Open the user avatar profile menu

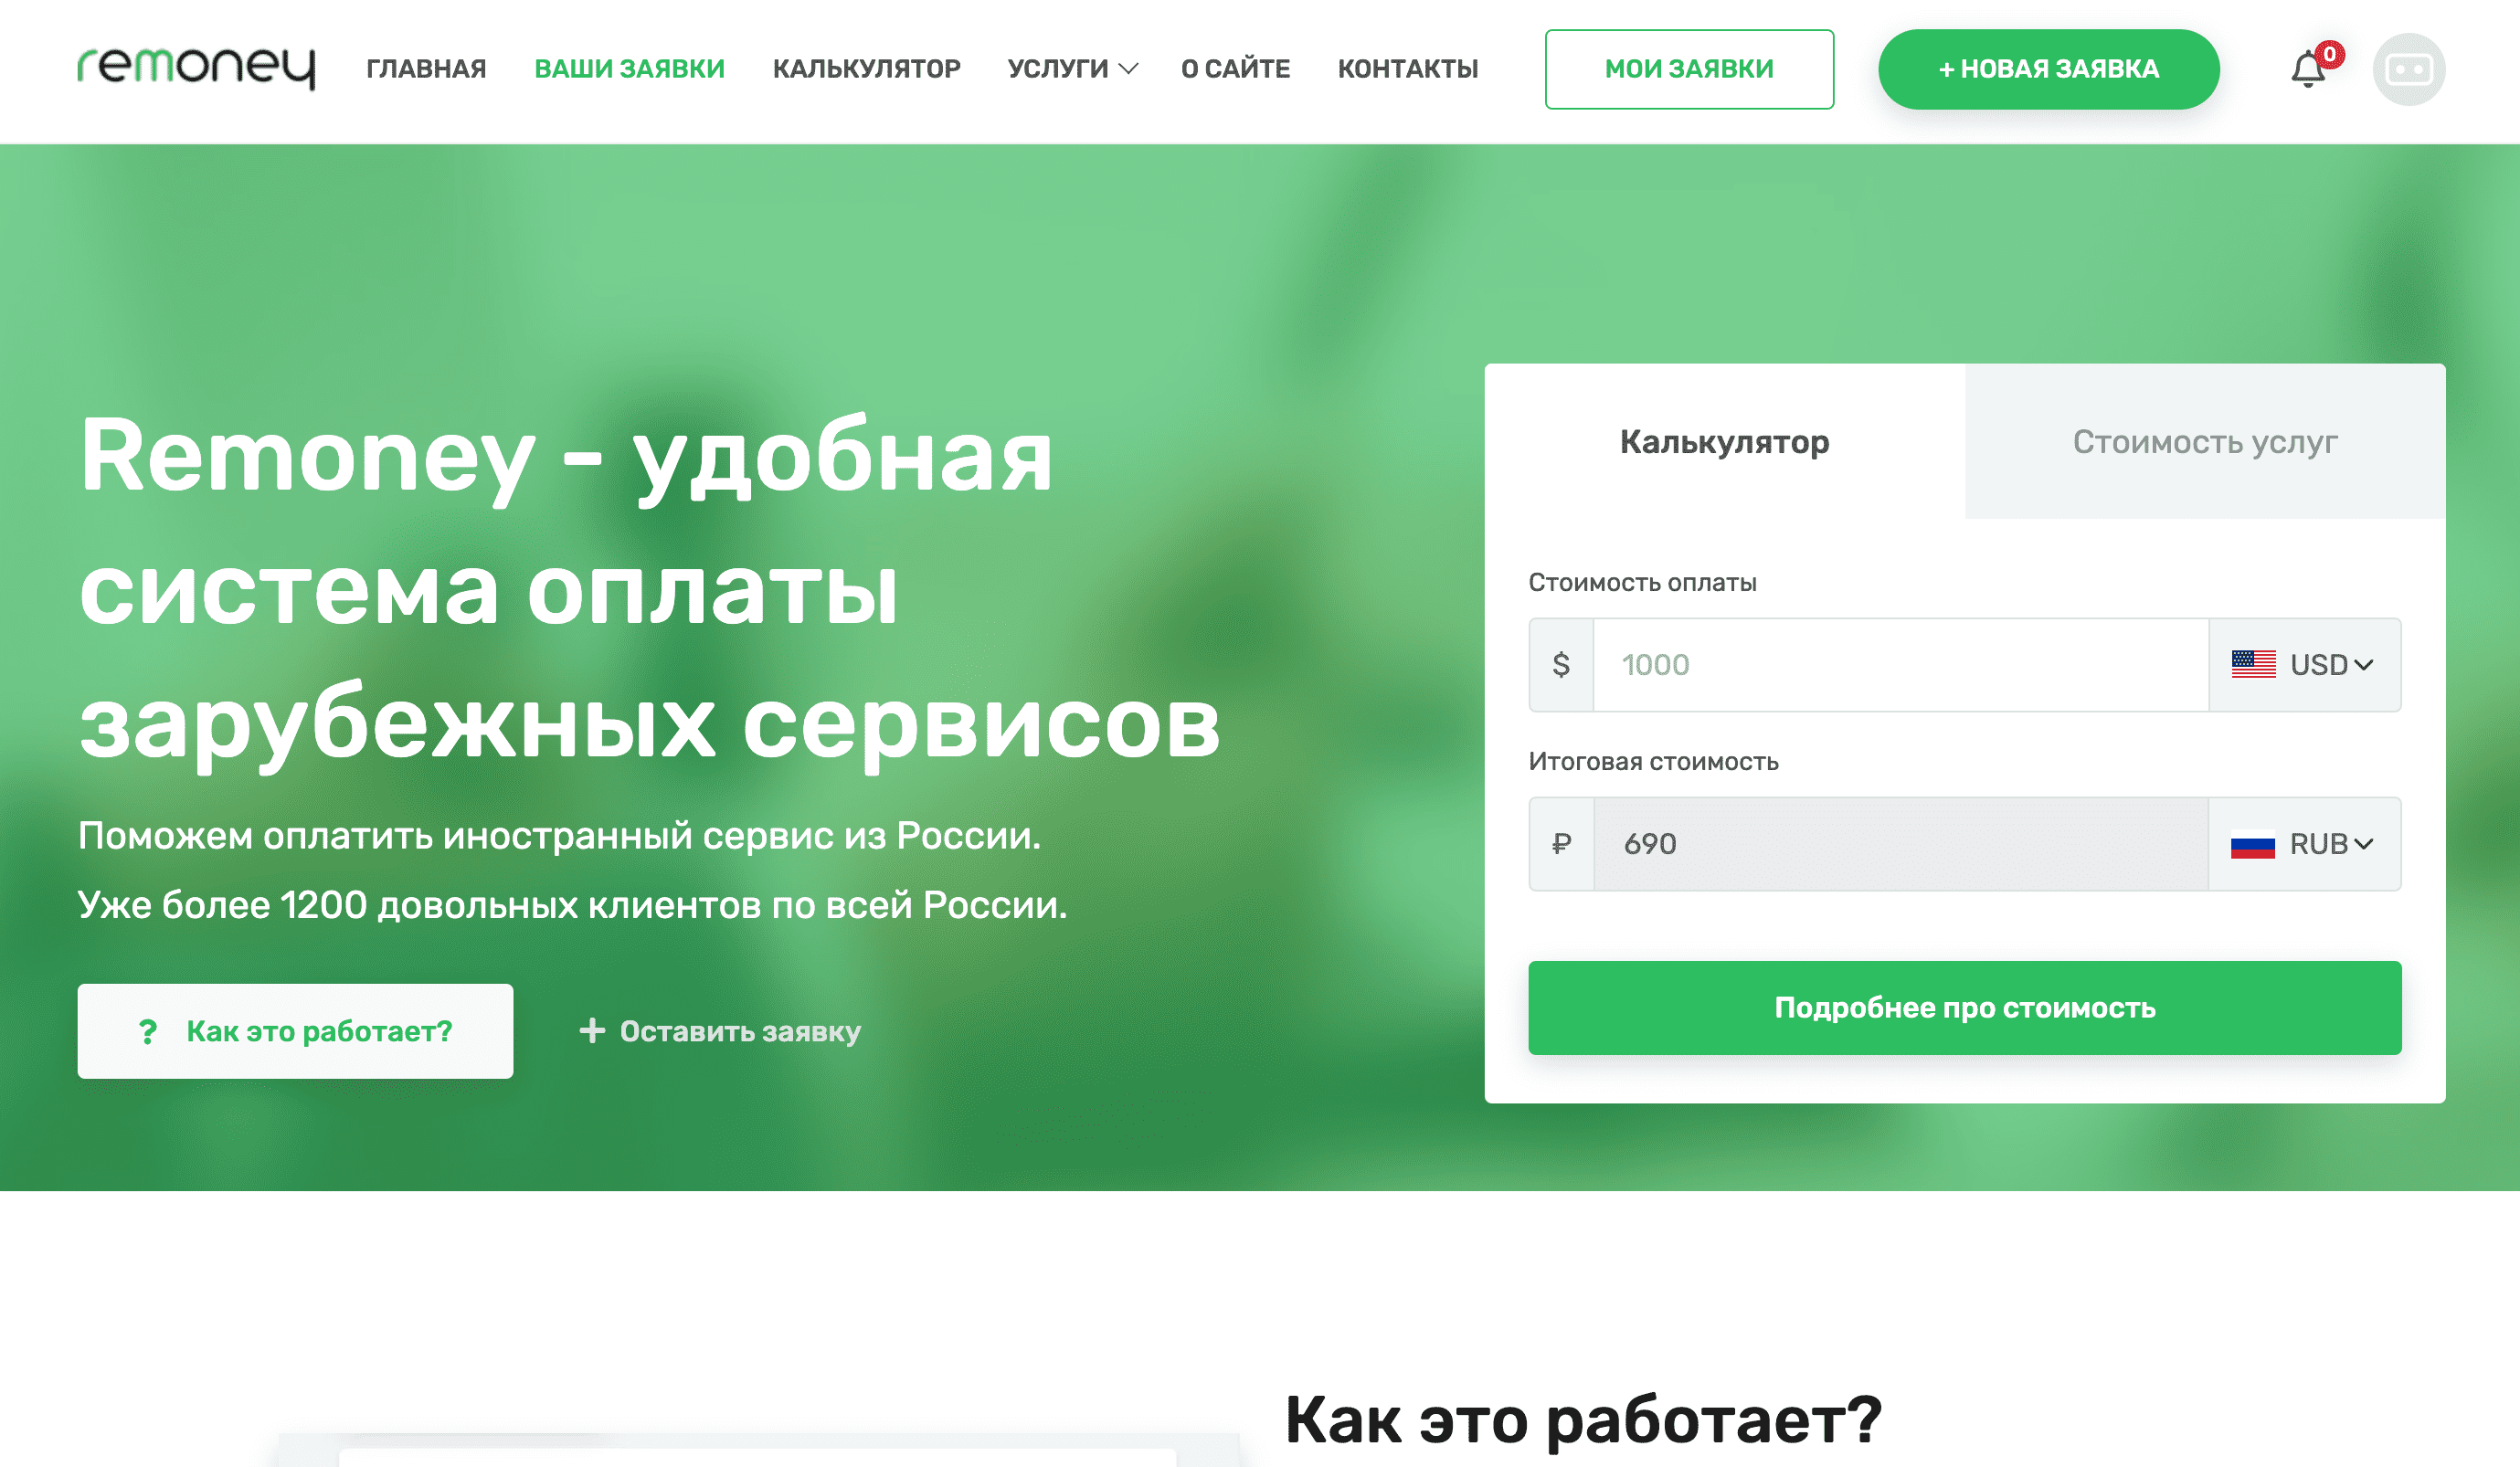click(2409, 69)
